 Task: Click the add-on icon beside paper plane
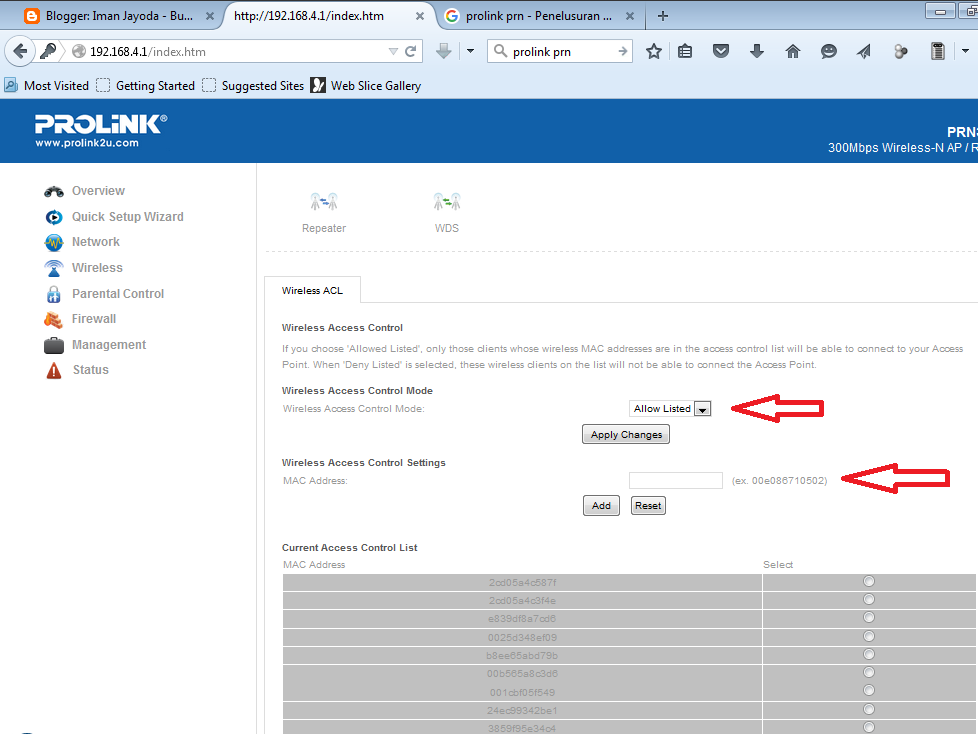pyautogui.click(x=901, y=51)
